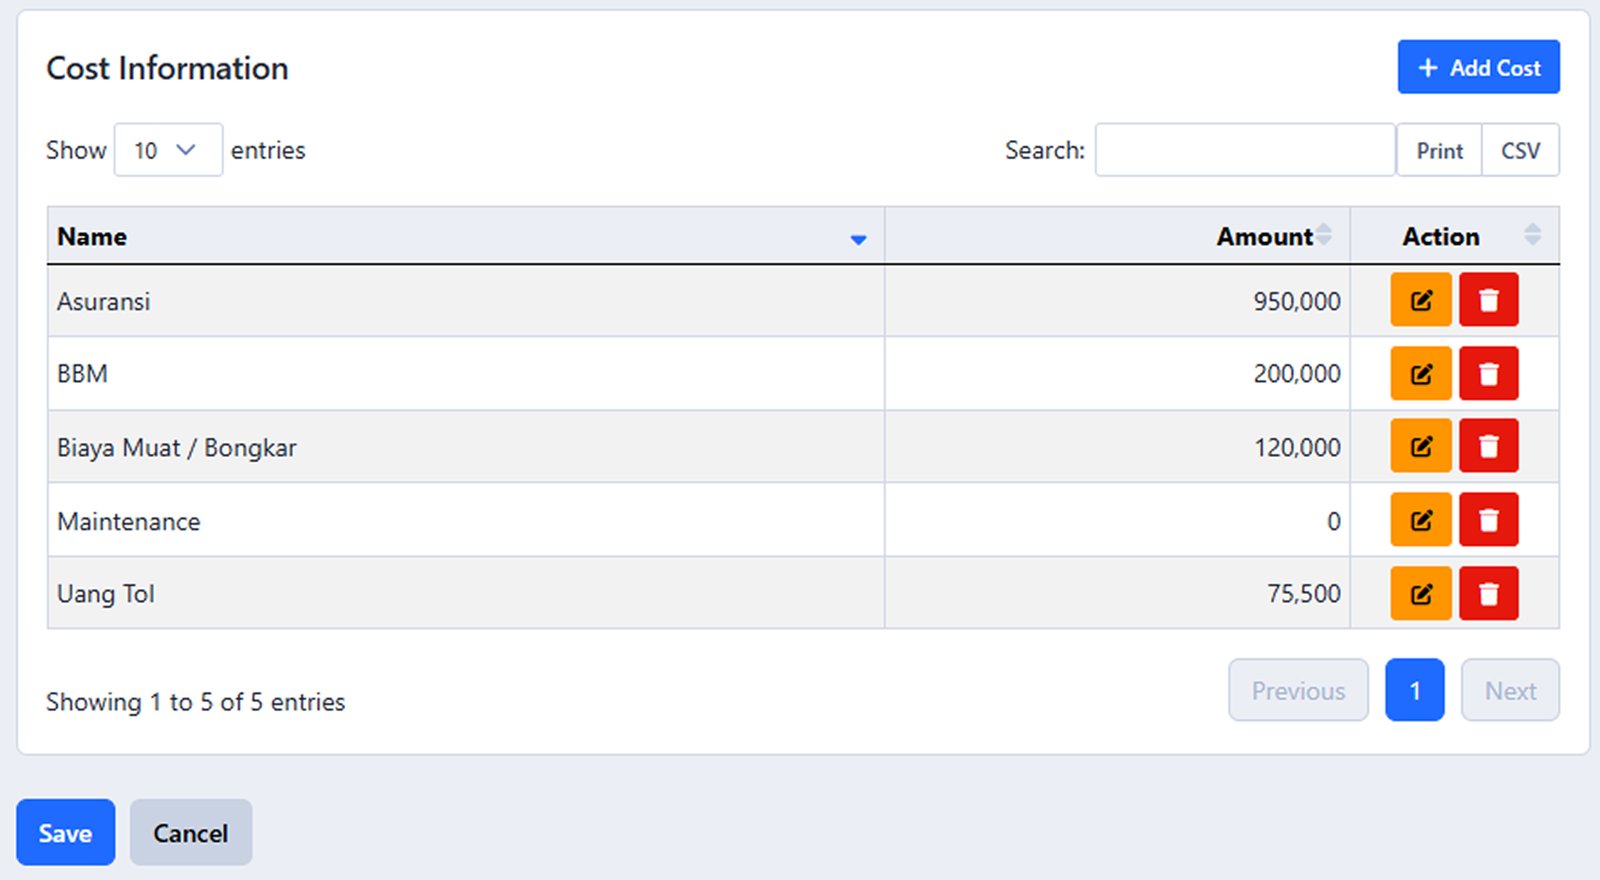Edit the Asuransi cost entry
Screen dimensions: 1600x880
pos(1420,300)
